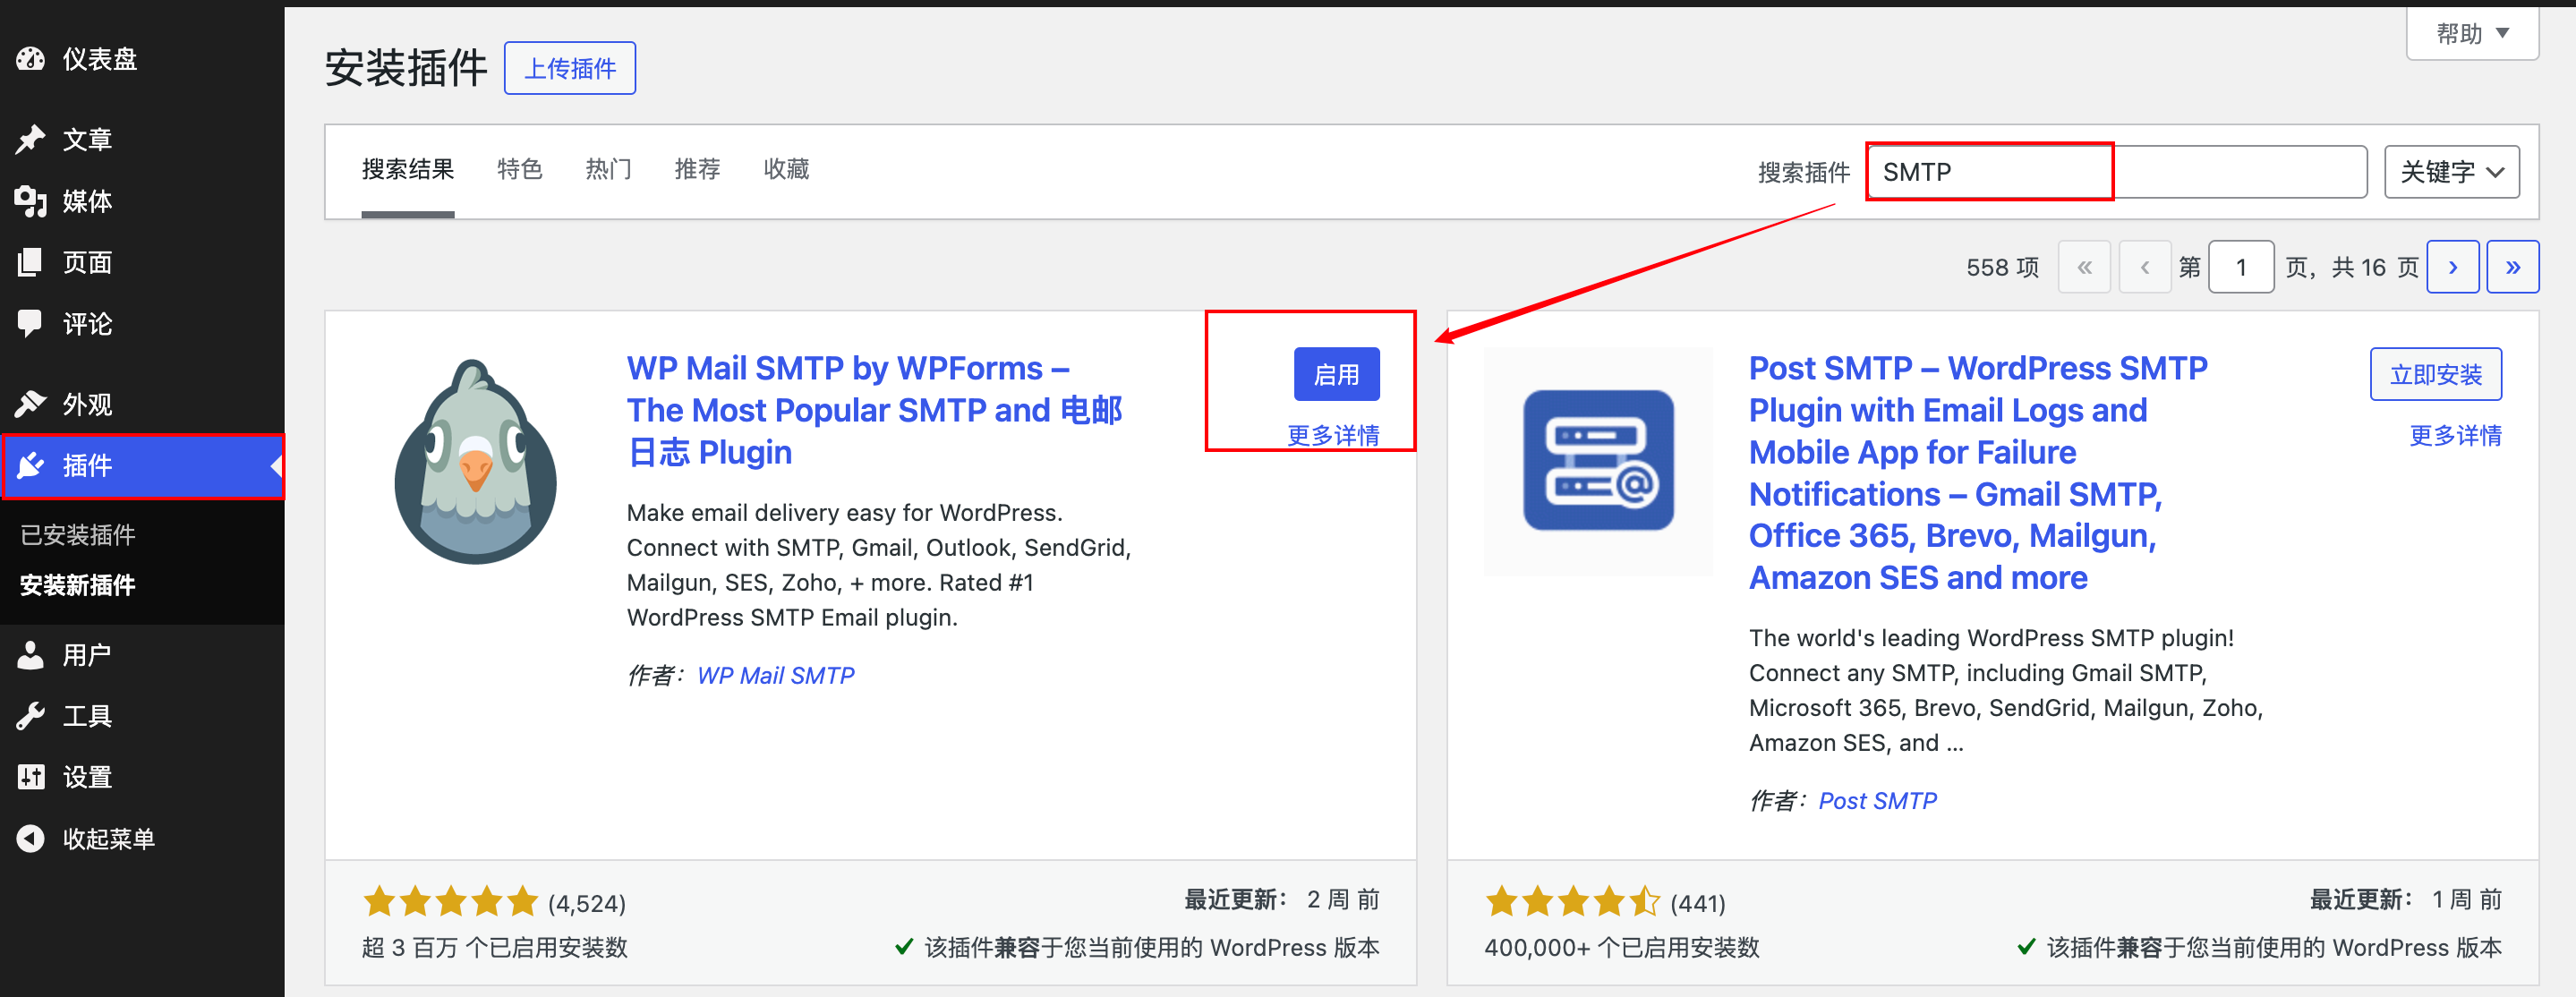Click 超 3 百万 个已启用安装数 text
The image size is (2576, 997).
point(495,947)
